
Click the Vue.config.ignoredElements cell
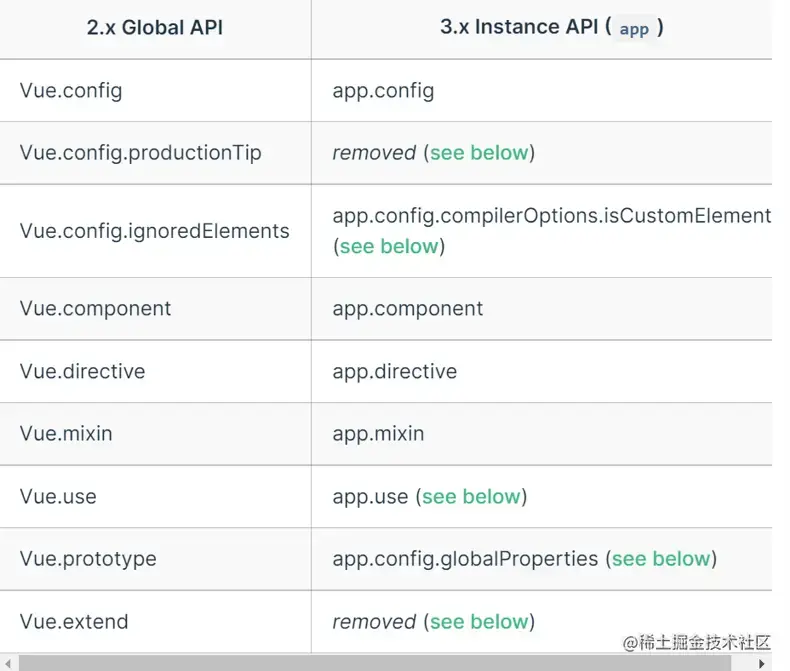[x=155, y=231]
